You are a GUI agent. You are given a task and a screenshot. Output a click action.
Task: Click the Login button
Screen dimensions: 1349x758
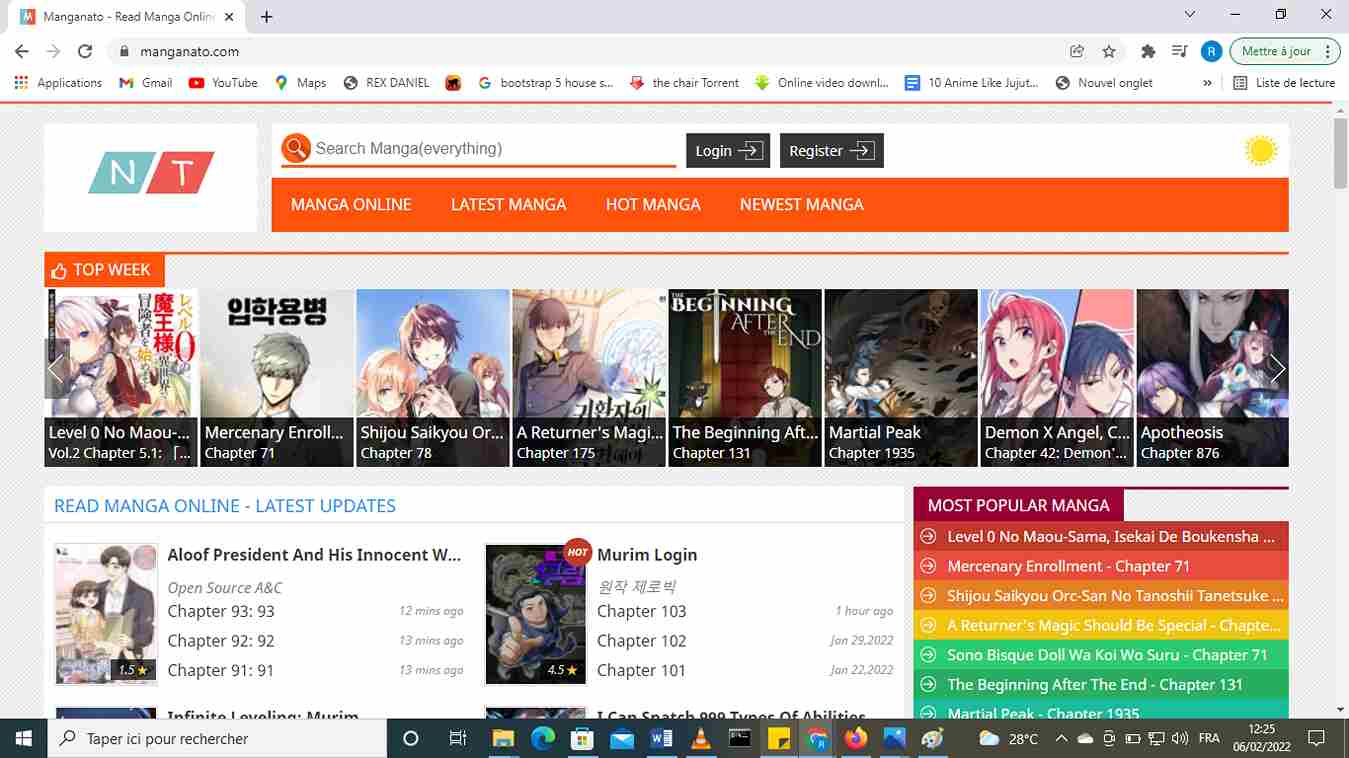coord(728,150)
